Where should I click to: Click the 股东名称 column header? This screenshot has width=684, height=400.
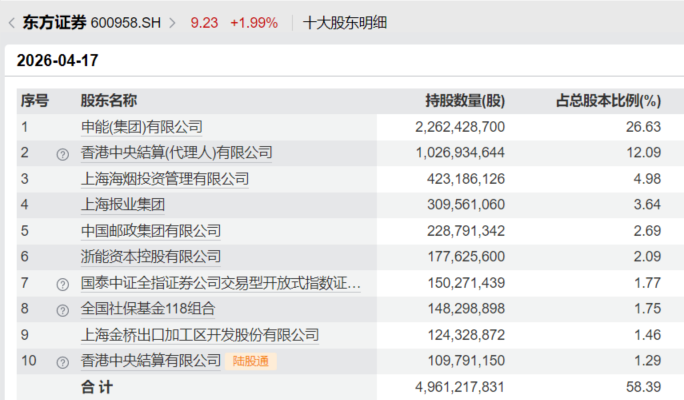[109, 101]
